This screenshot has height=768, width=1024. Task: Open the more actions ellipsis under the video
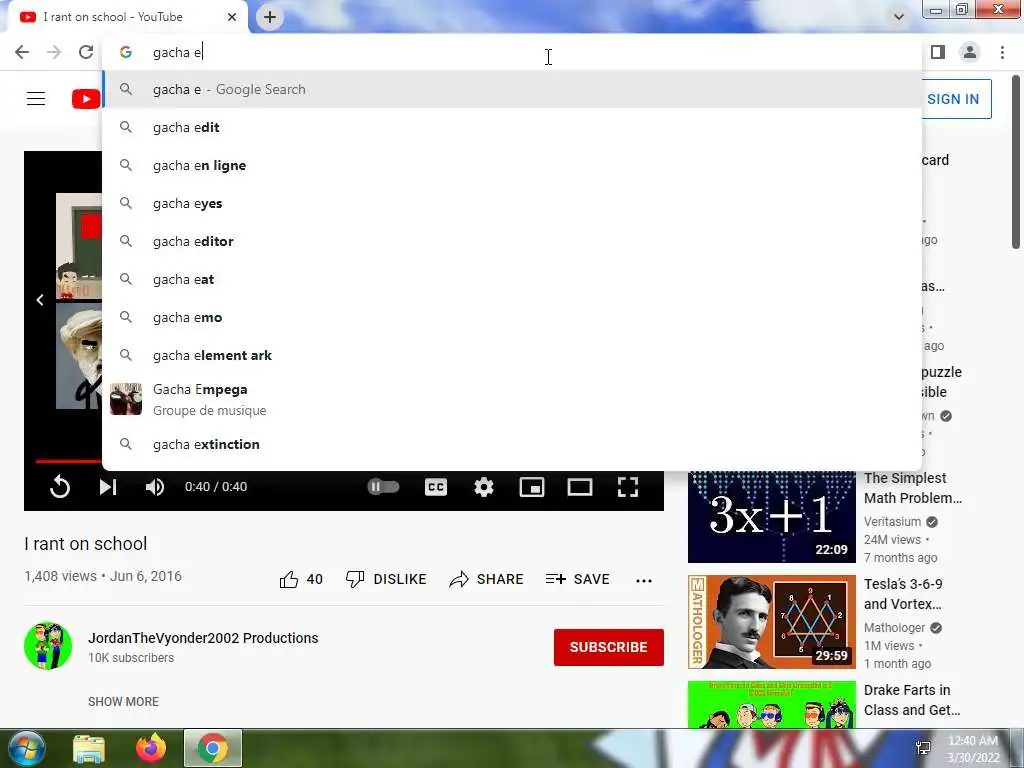pos(644,581)
